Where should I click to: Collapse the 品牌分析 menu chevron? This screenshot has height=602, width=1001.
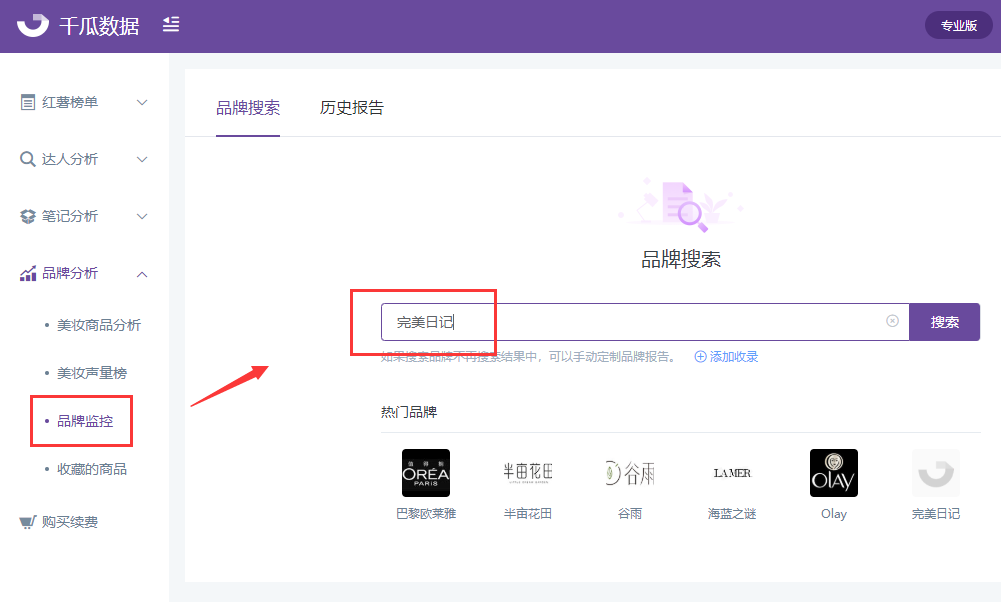[142, 274]
